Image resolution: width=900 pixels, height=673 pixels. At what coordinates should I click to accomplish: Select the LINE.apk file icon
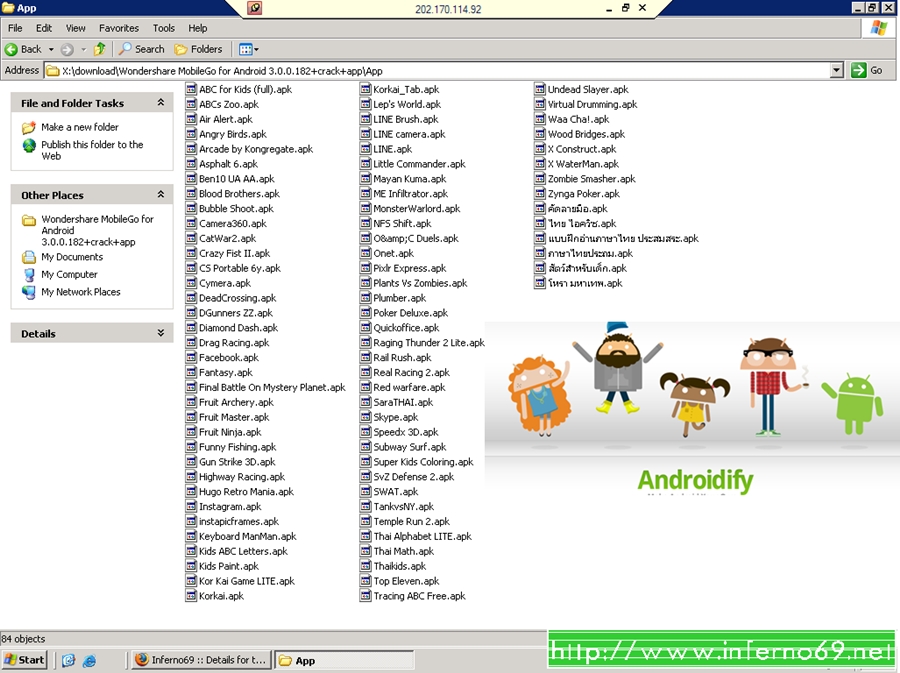(x=366, y=149)
